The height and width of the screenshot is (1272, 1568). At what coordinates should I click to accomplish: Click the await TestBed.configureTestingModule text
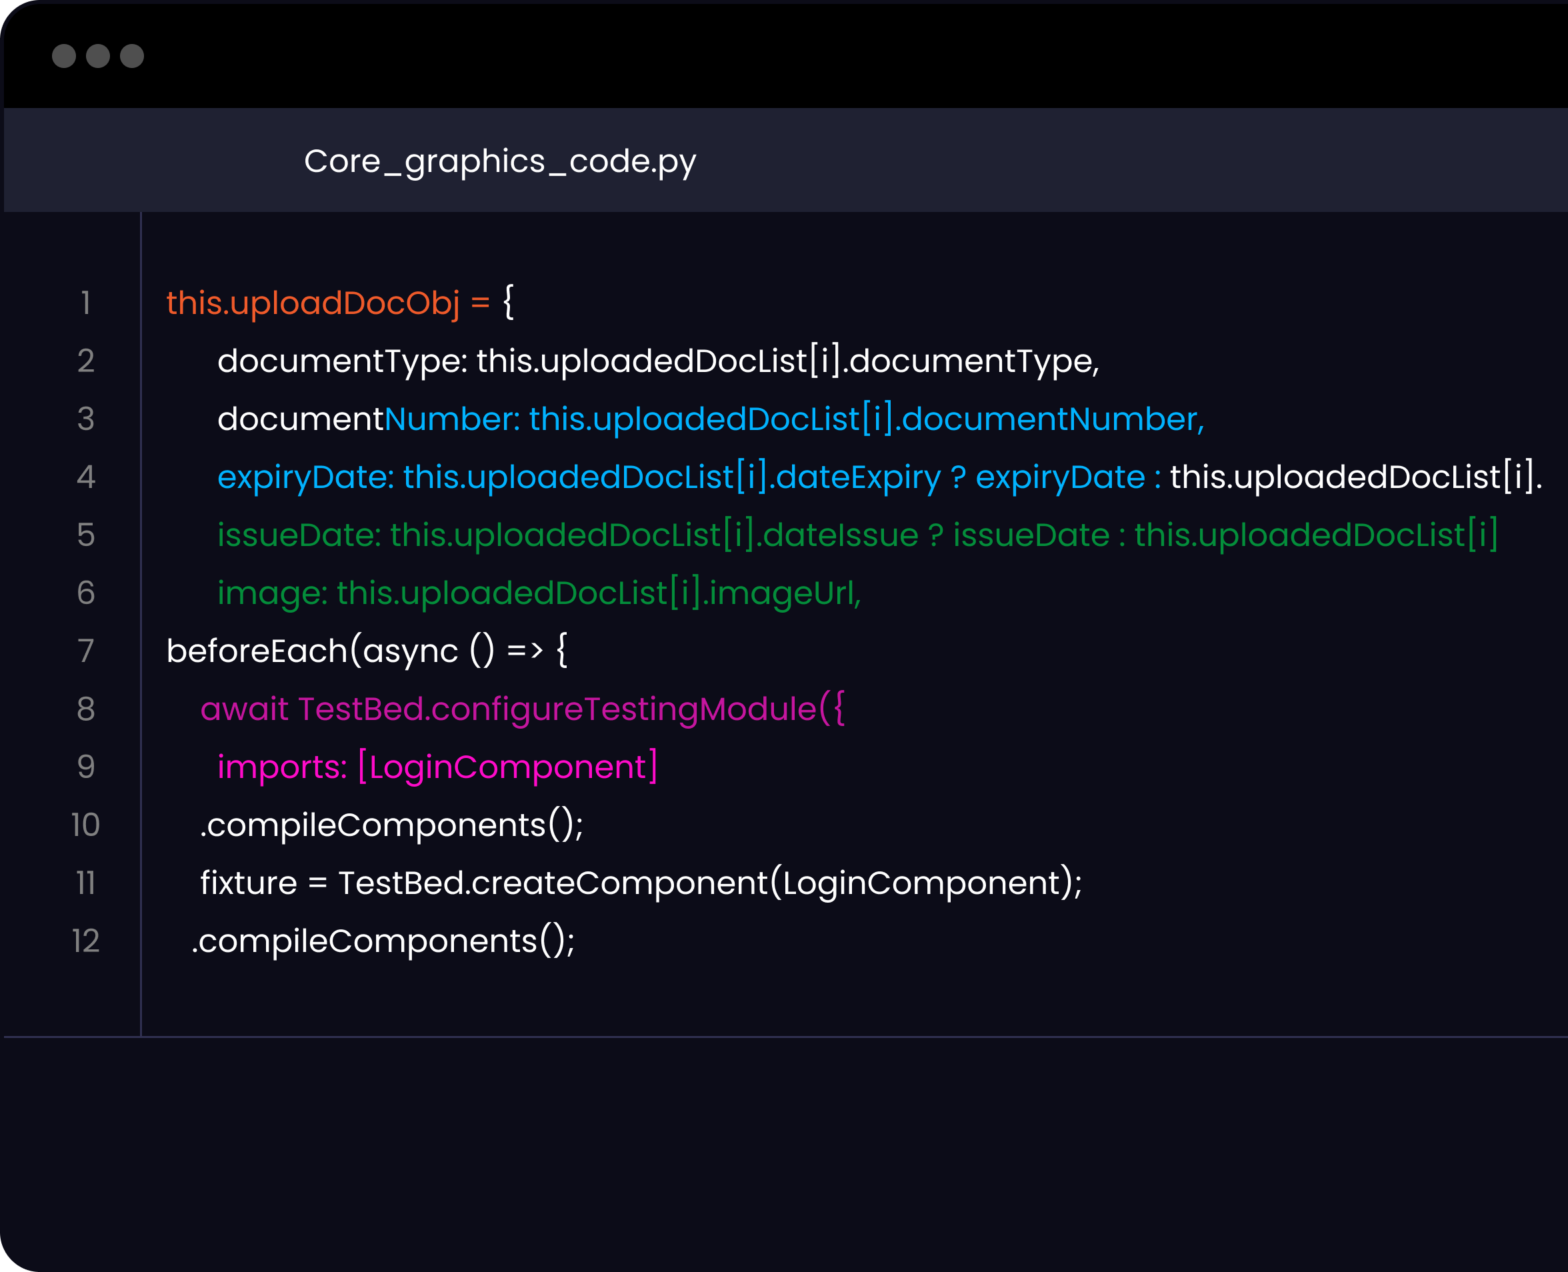click(x=521, y=709)
